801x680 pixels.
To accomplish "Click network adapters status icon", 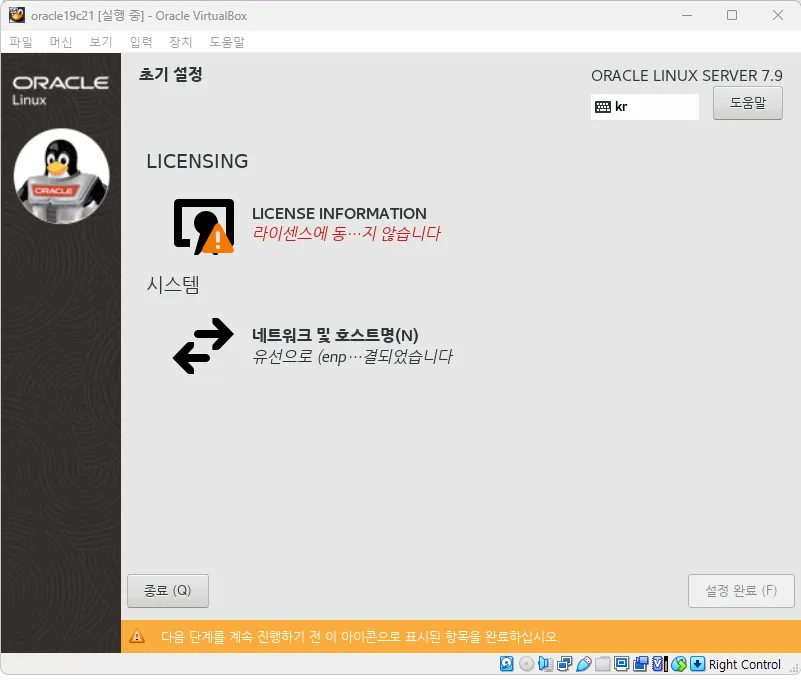I will point(564,664).
